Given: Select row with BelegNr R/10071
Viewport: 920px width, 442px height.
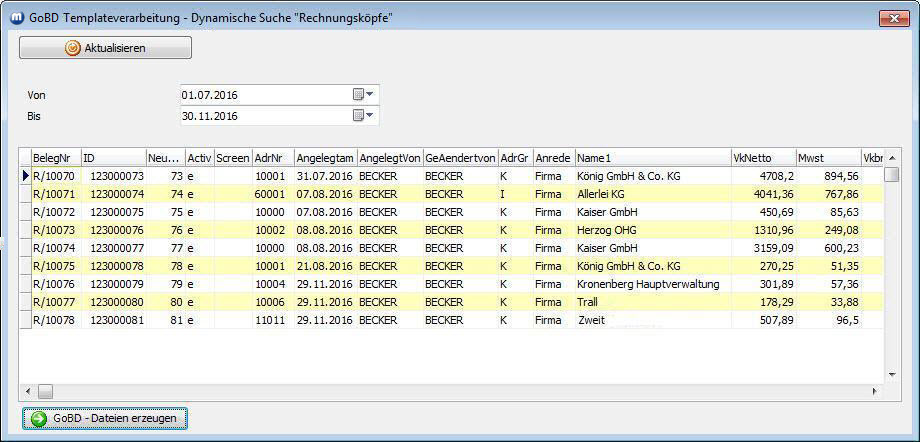Looking at the screenshot, I should point(54,194).
